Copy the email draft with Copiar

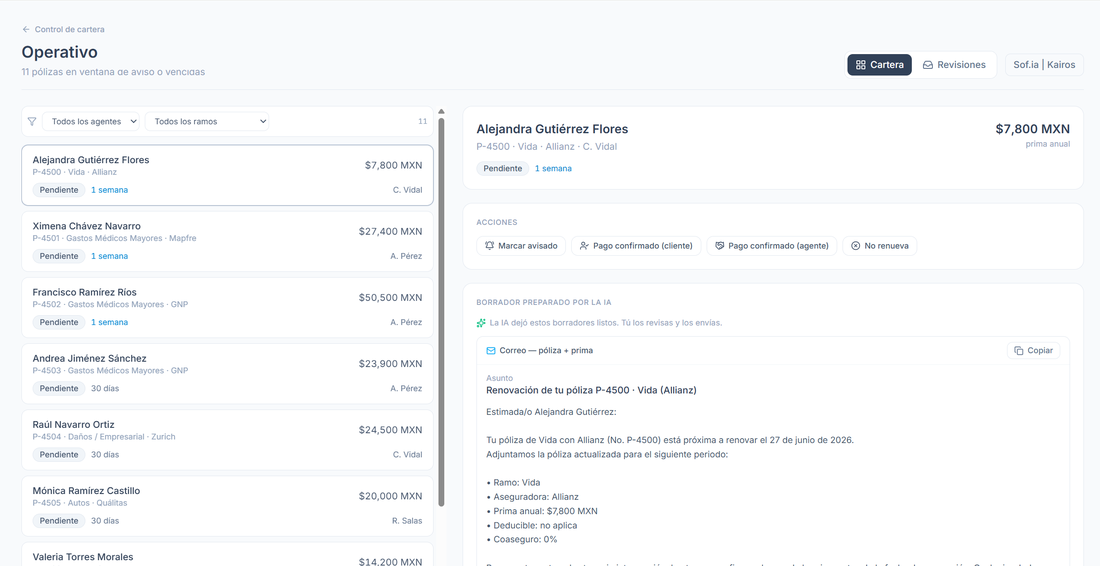[x=1033, y=350]
